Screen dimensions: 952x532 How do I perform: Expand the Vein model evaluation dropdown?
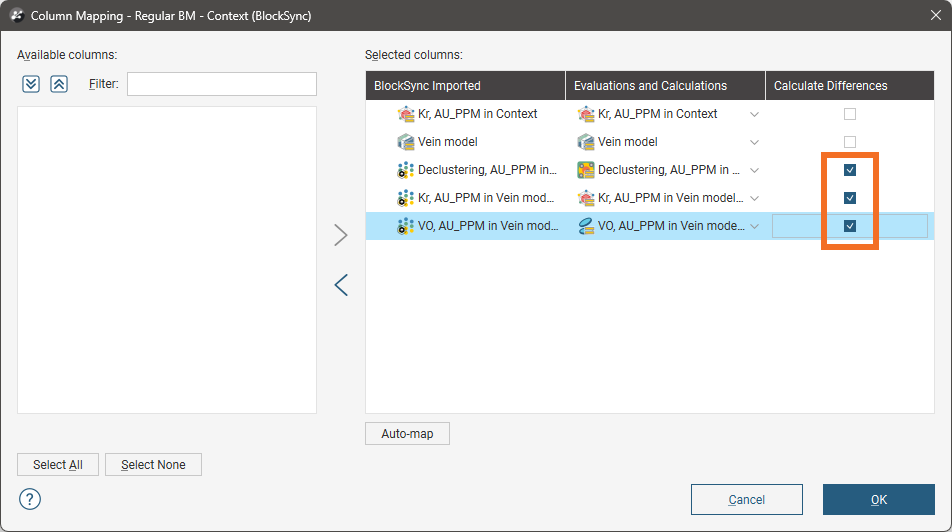point(754,142)
